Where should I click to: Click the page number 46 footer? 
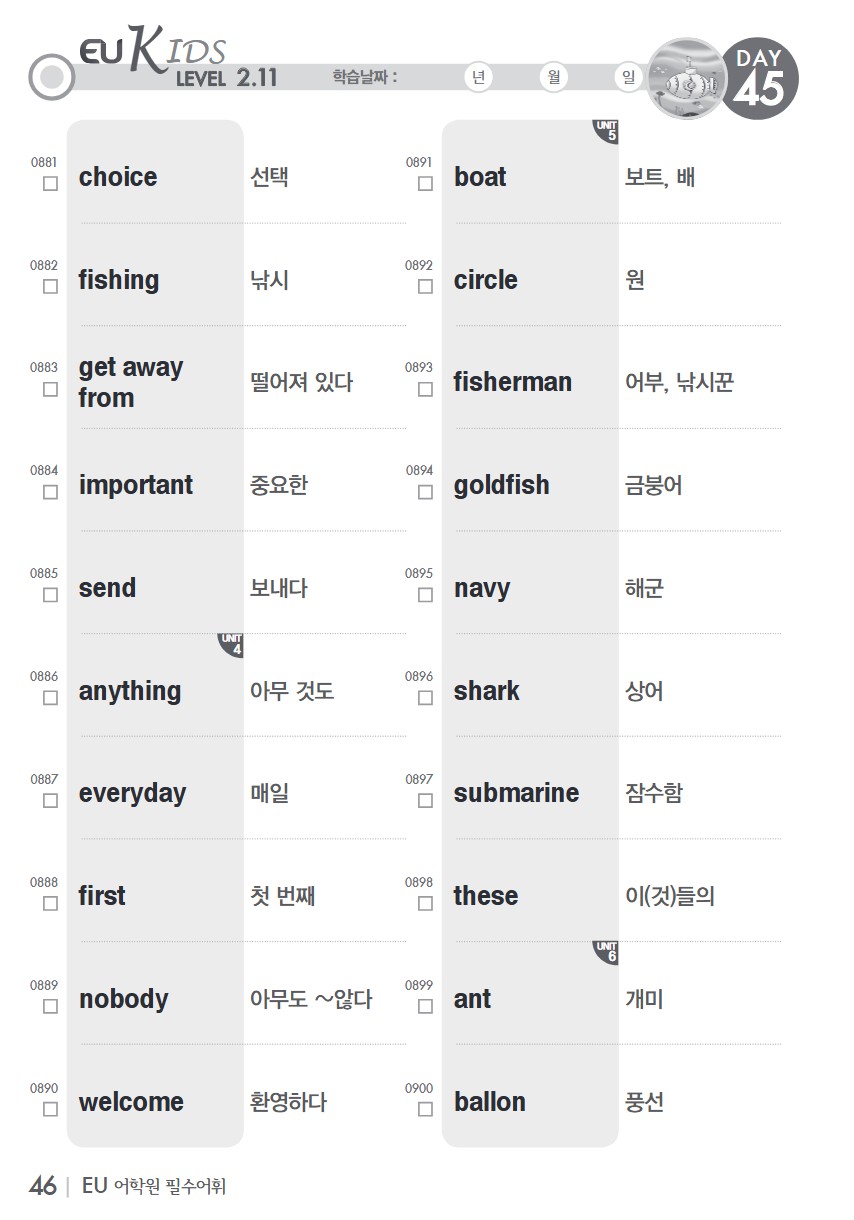point(43,1187)
